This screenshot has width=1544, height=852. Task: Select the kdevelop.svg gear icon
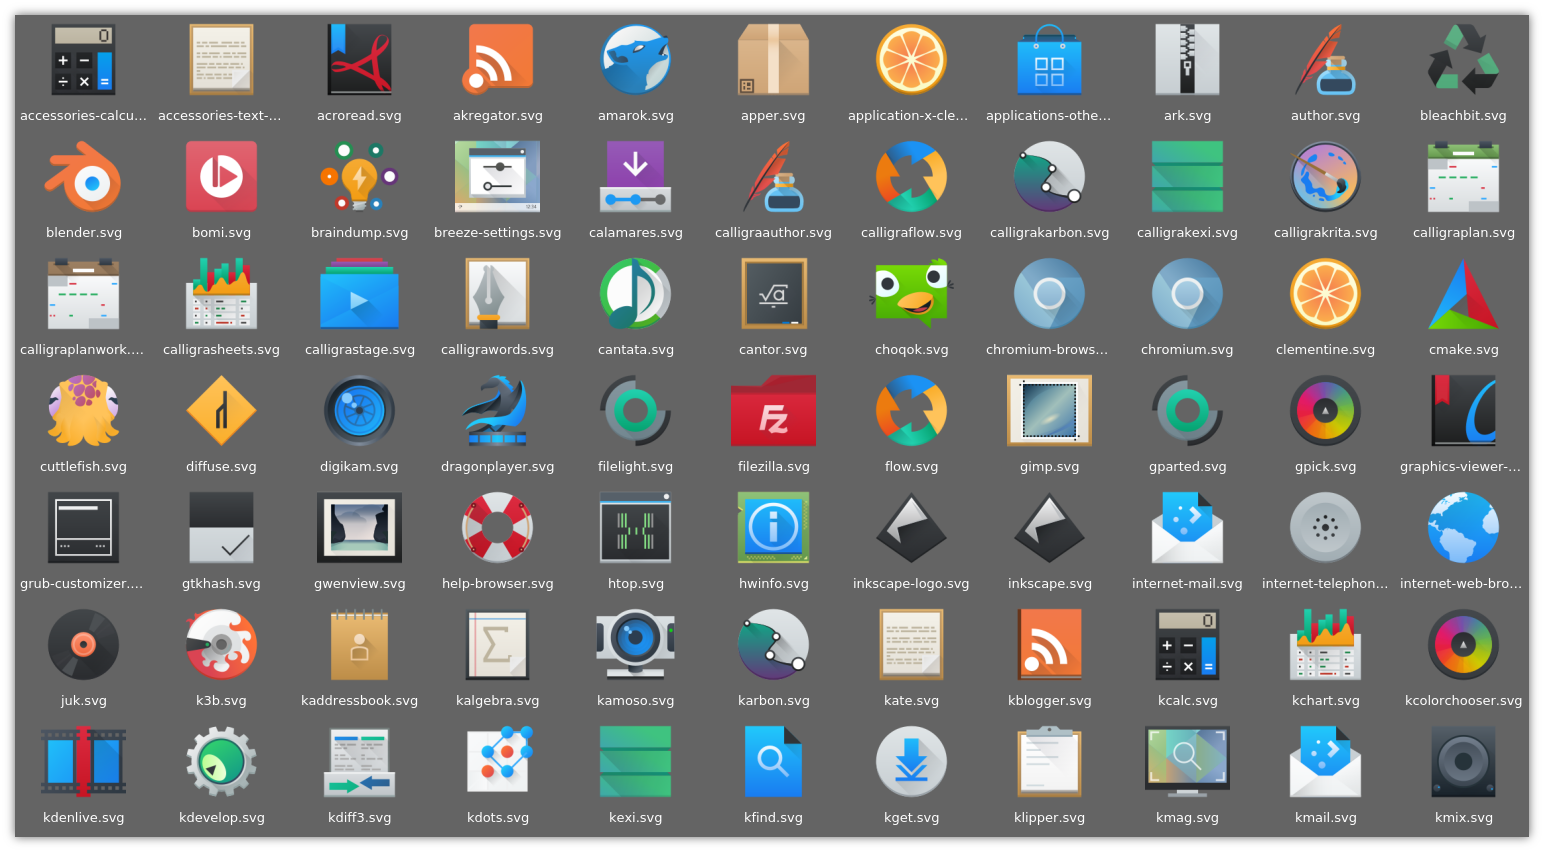(221, 762)
